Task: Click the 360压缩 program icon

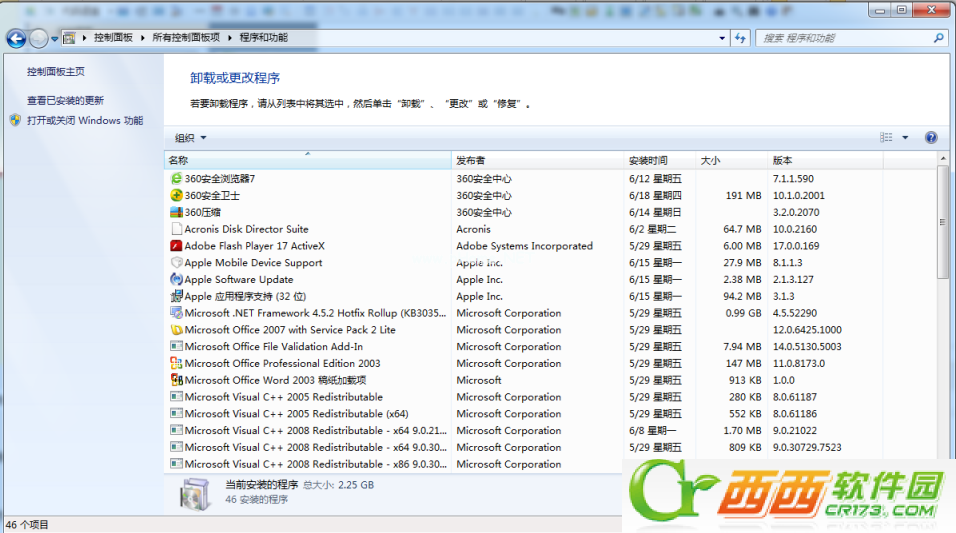Action: click(x=176, y=212)
